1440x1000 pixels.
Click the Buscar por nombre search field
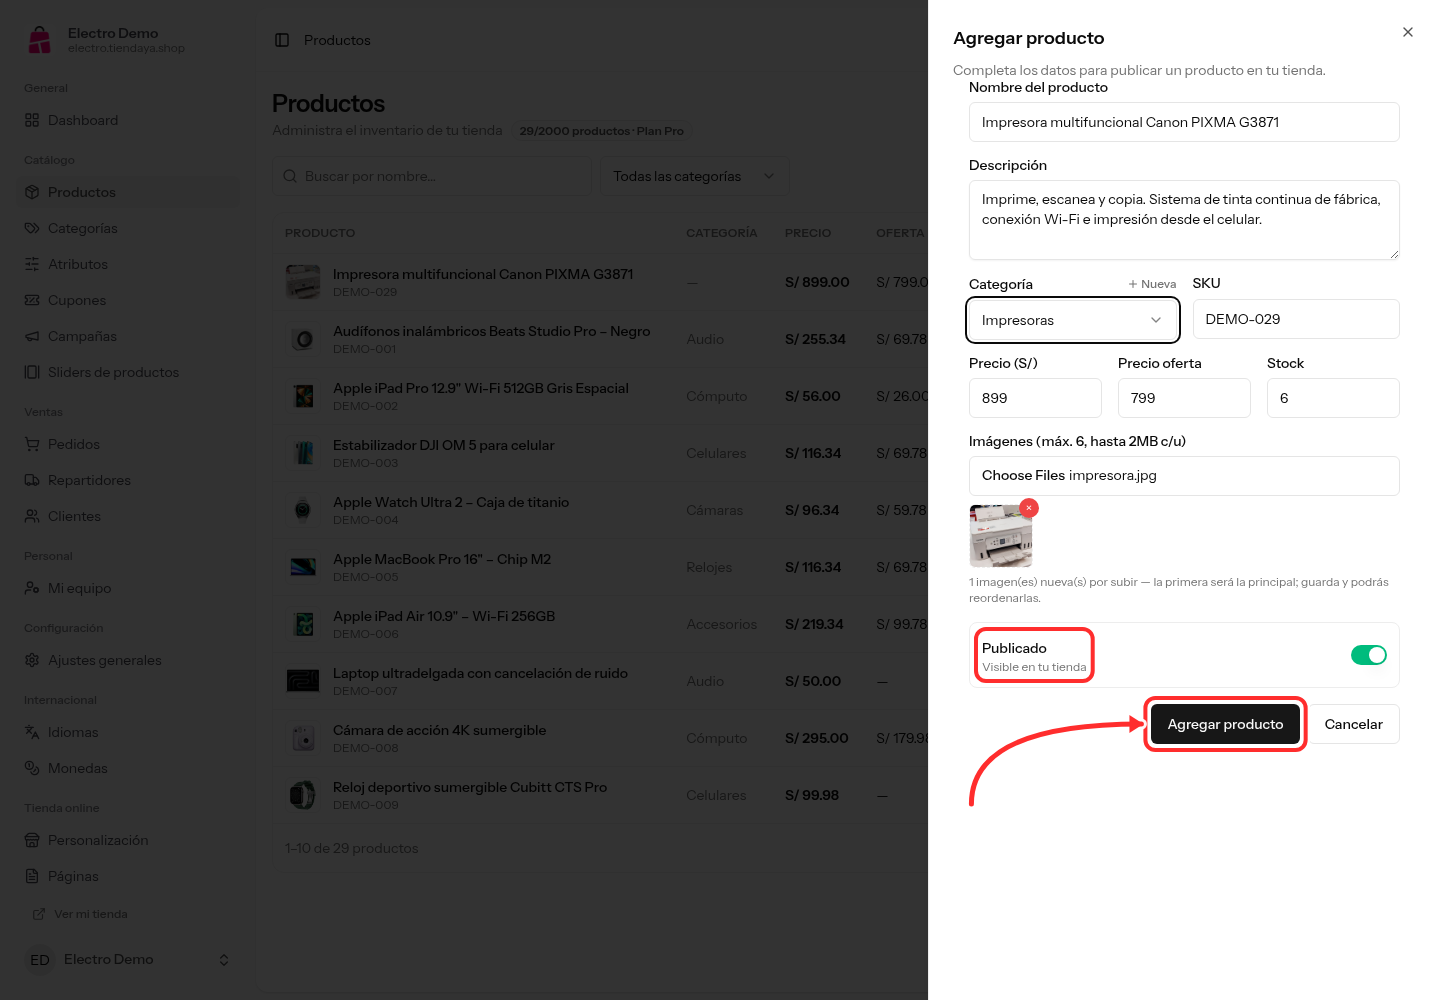(x=432, y=176)
